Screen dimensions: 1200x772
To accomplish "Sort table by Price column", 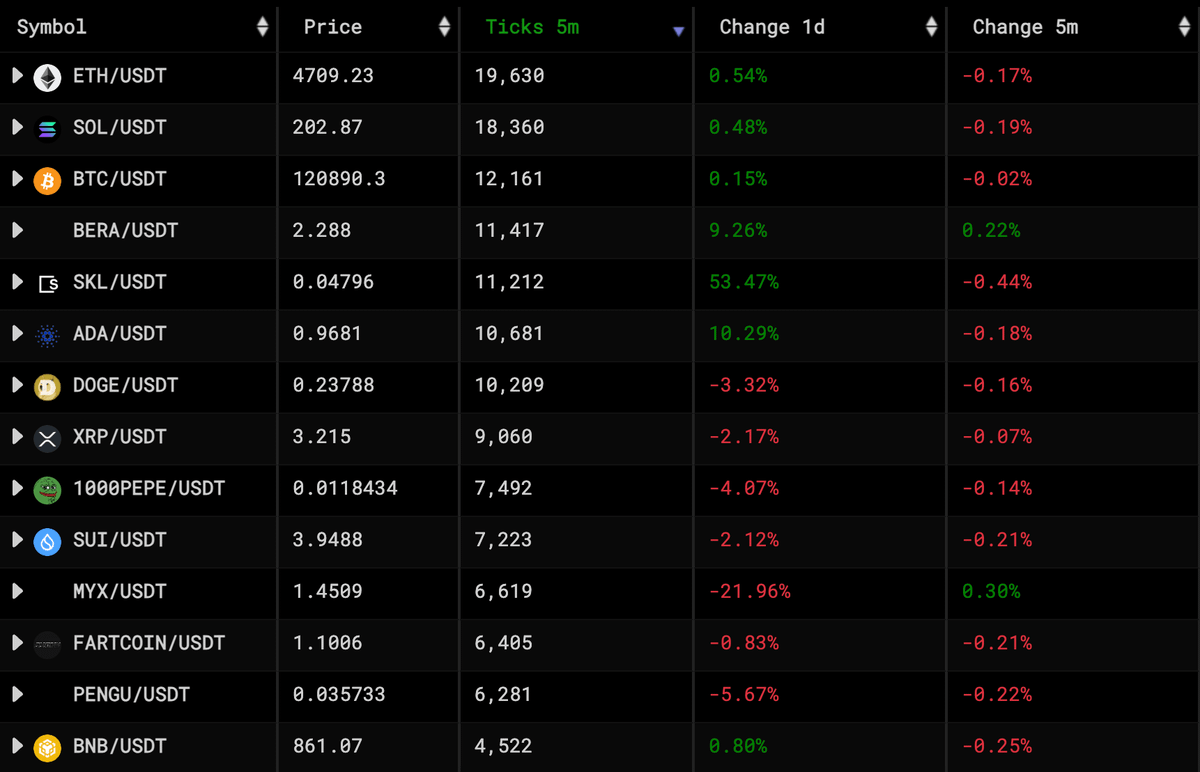I will pos(444,27).
